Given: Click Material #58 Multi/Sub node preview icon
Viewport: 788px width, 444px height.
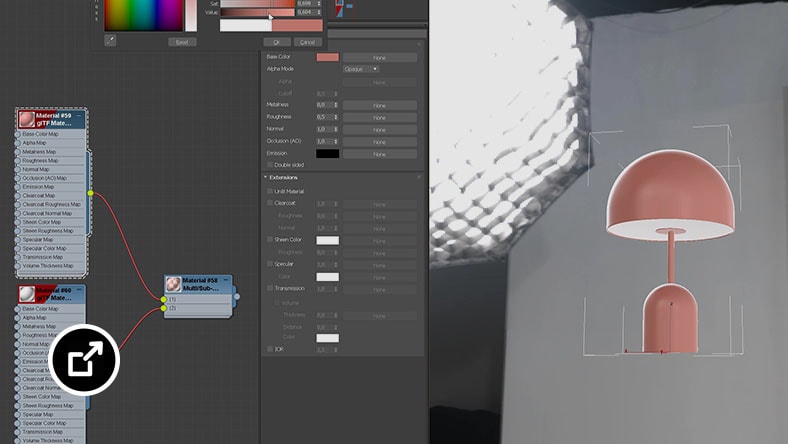Looking at the screenshot, I should click(174, 285).
